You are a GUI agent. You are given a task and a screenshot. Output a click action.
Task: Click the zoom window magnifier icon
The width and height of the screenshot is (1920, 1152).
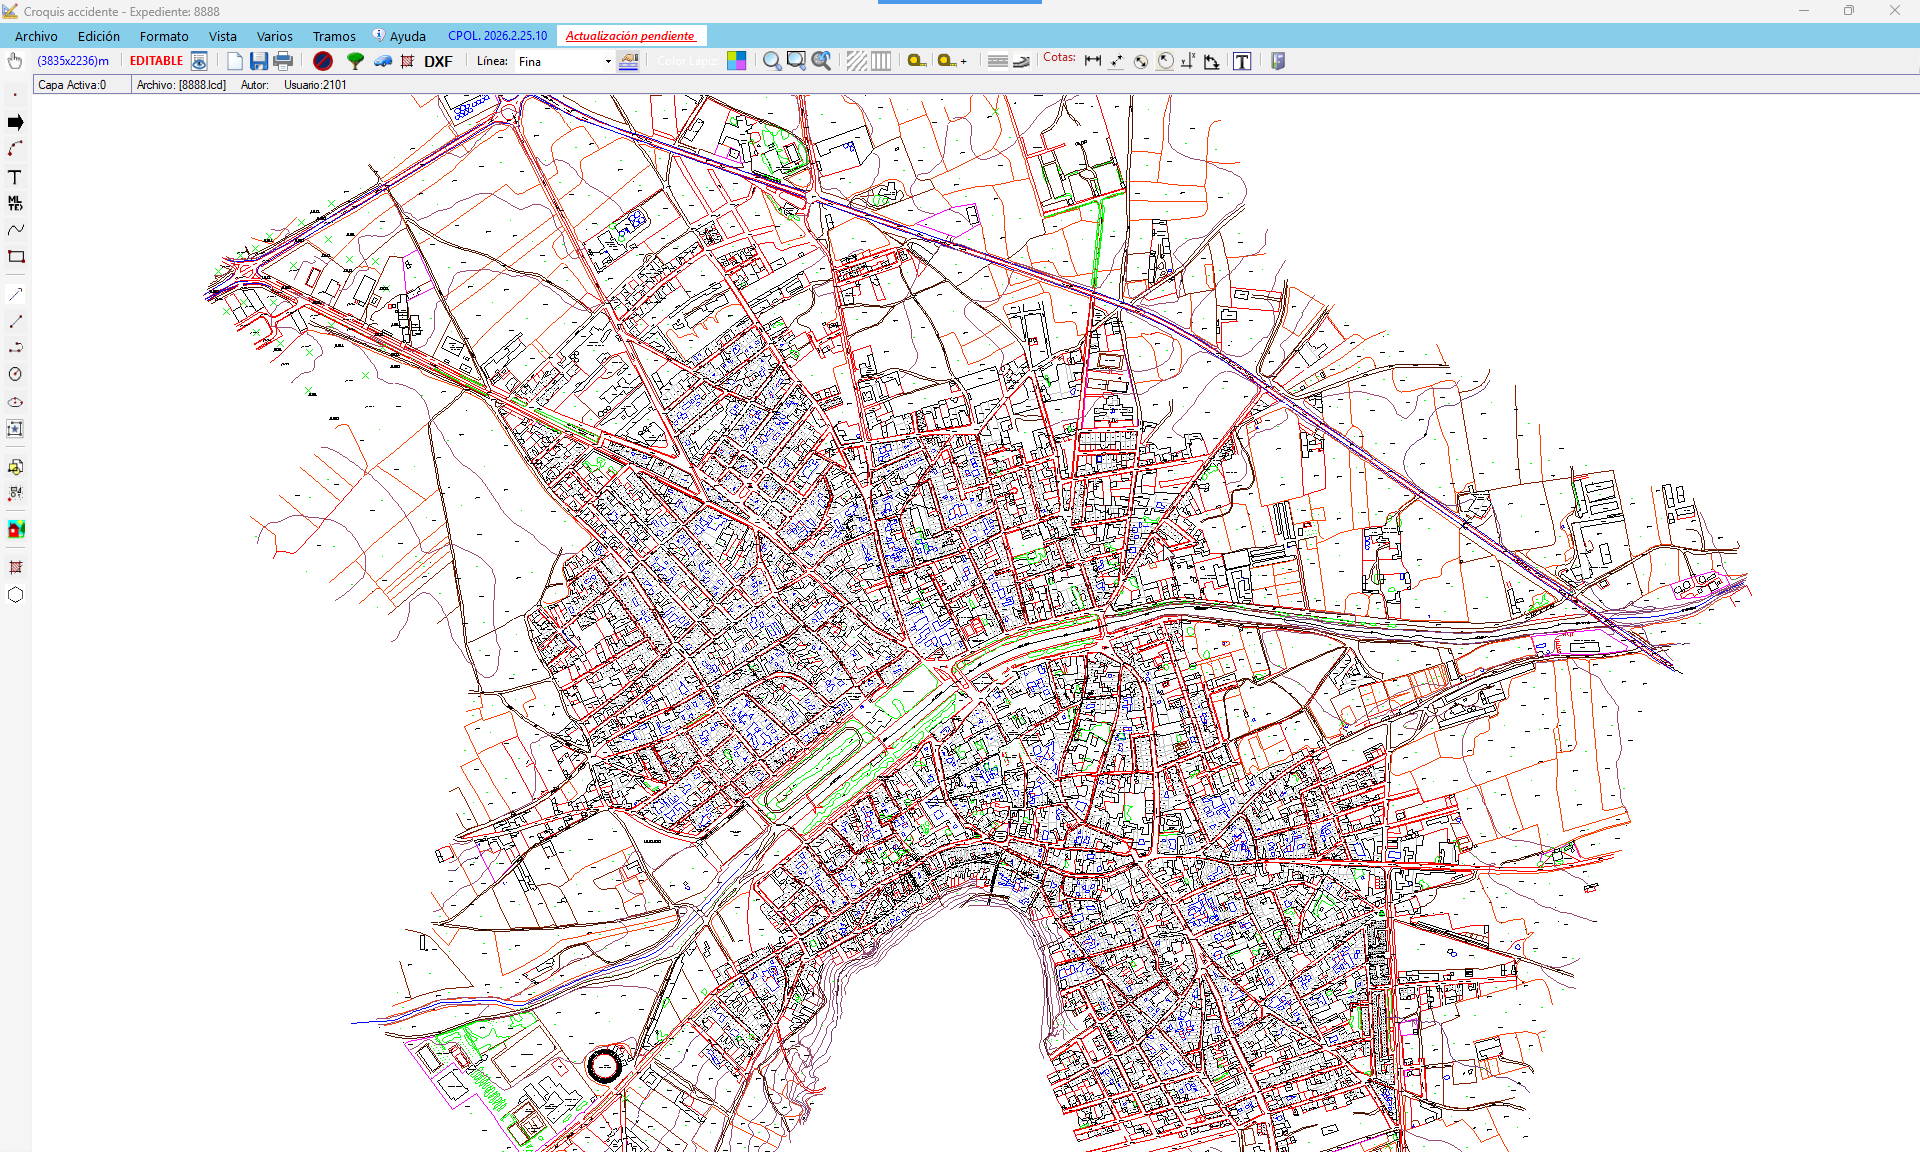tap(796, 61)
